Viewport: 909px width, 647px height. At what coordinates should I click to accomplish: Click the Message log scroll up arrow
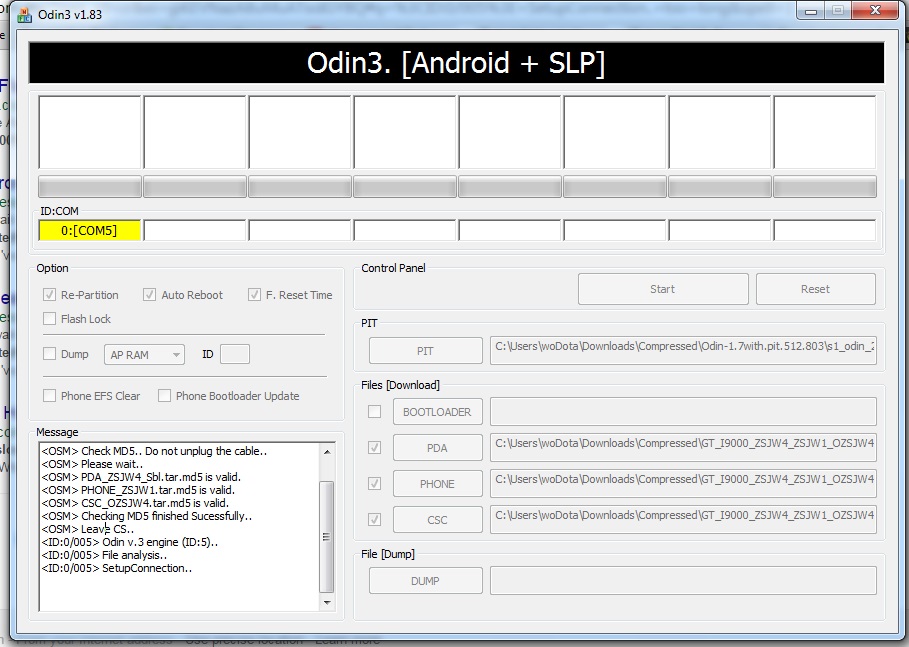pos(327,451)
